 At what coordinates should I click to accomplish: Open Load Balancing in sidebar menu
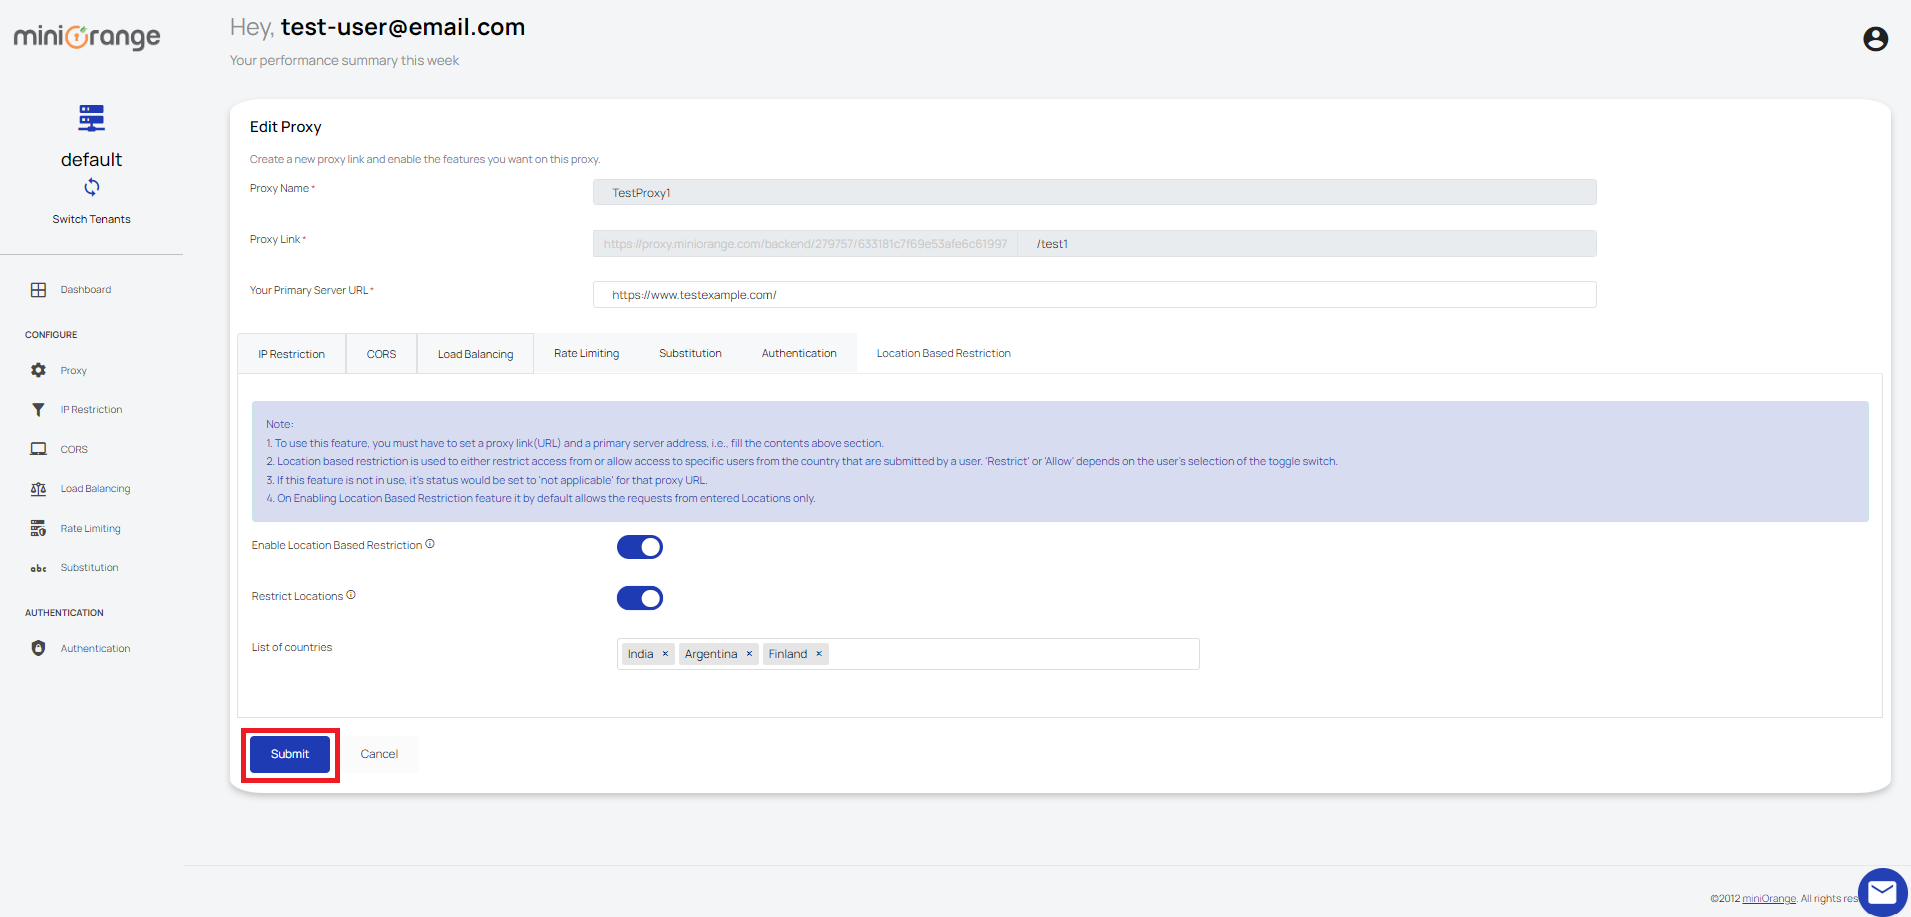[x=95, y=489]
